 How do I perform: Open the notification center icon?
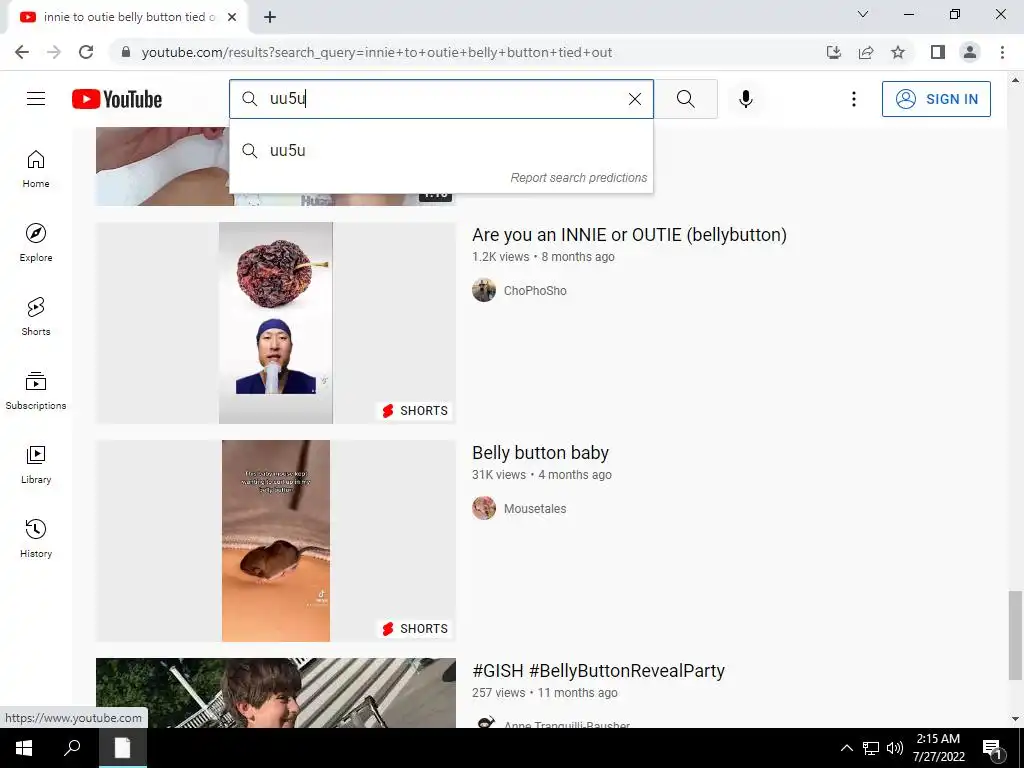[993, 748]
